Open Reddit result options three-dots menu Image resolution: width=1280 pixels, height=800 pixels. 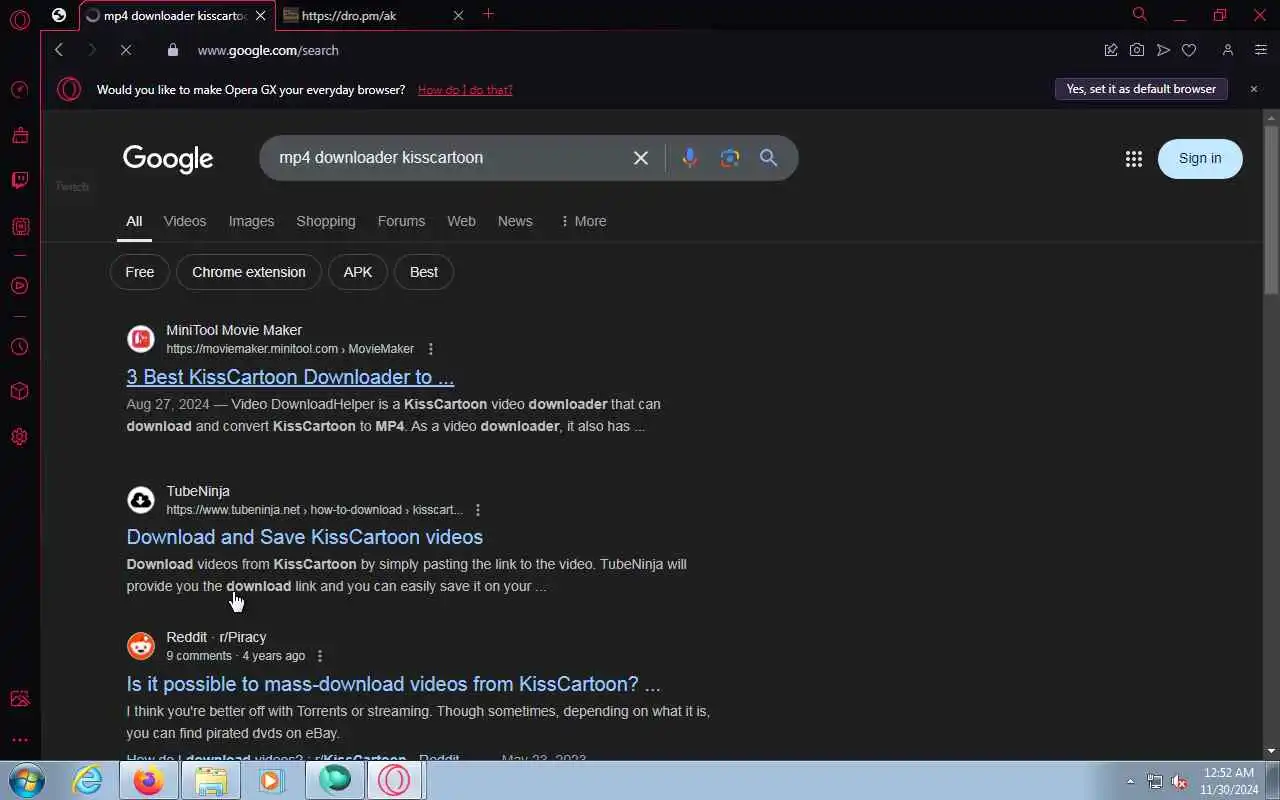[x=320, y=656]
